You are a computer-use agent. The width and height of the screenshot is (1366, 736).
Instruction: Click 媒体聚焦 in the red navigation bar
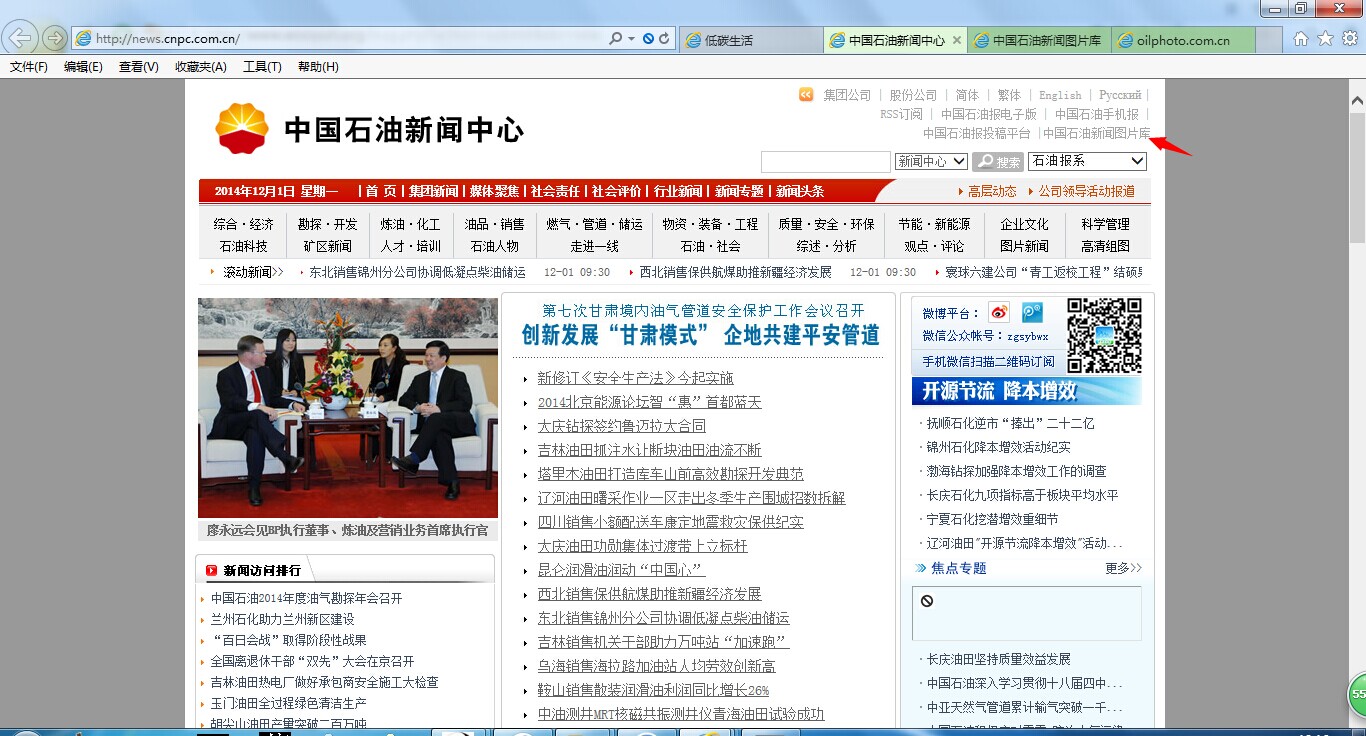(x=494, y=191)
